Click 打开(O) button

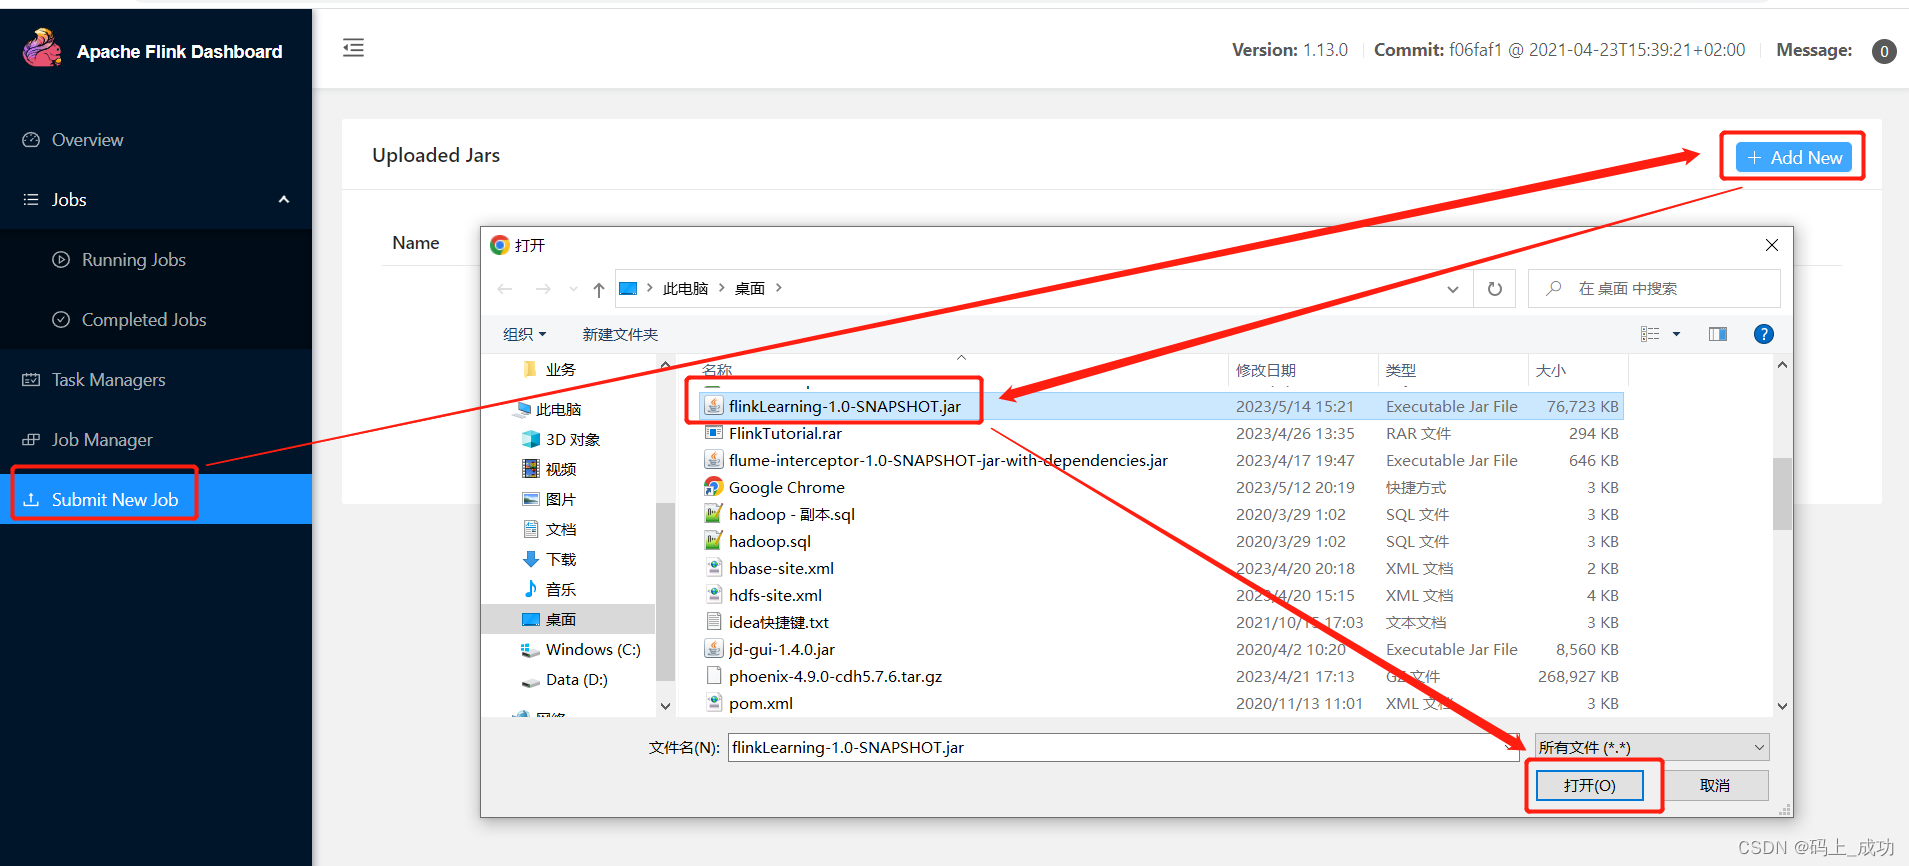[1589, 785]
